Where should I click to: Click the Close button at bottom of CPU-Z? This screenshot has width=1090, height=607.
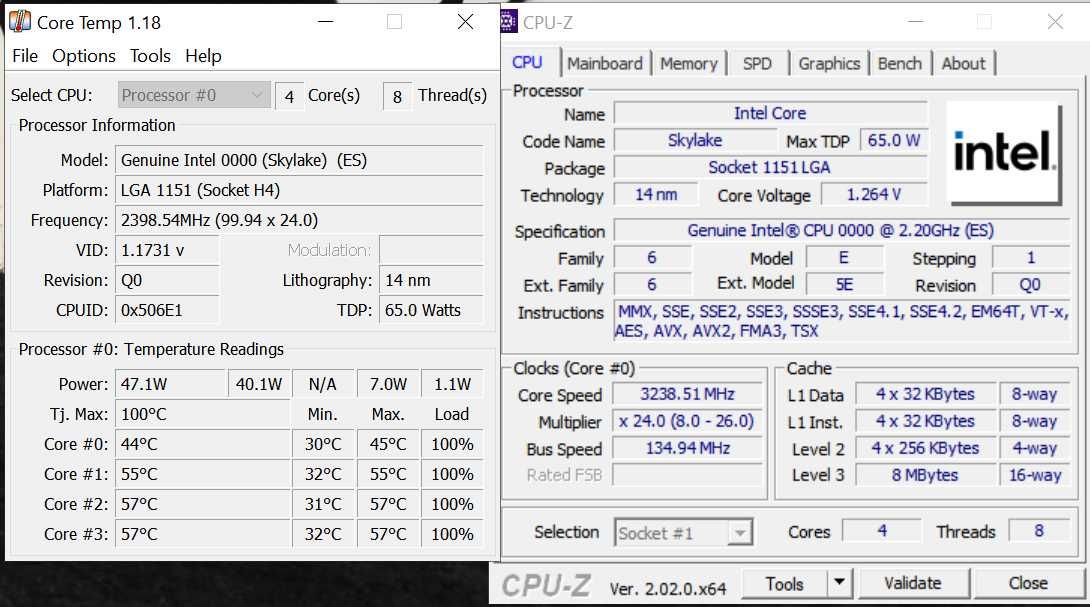1028,583
